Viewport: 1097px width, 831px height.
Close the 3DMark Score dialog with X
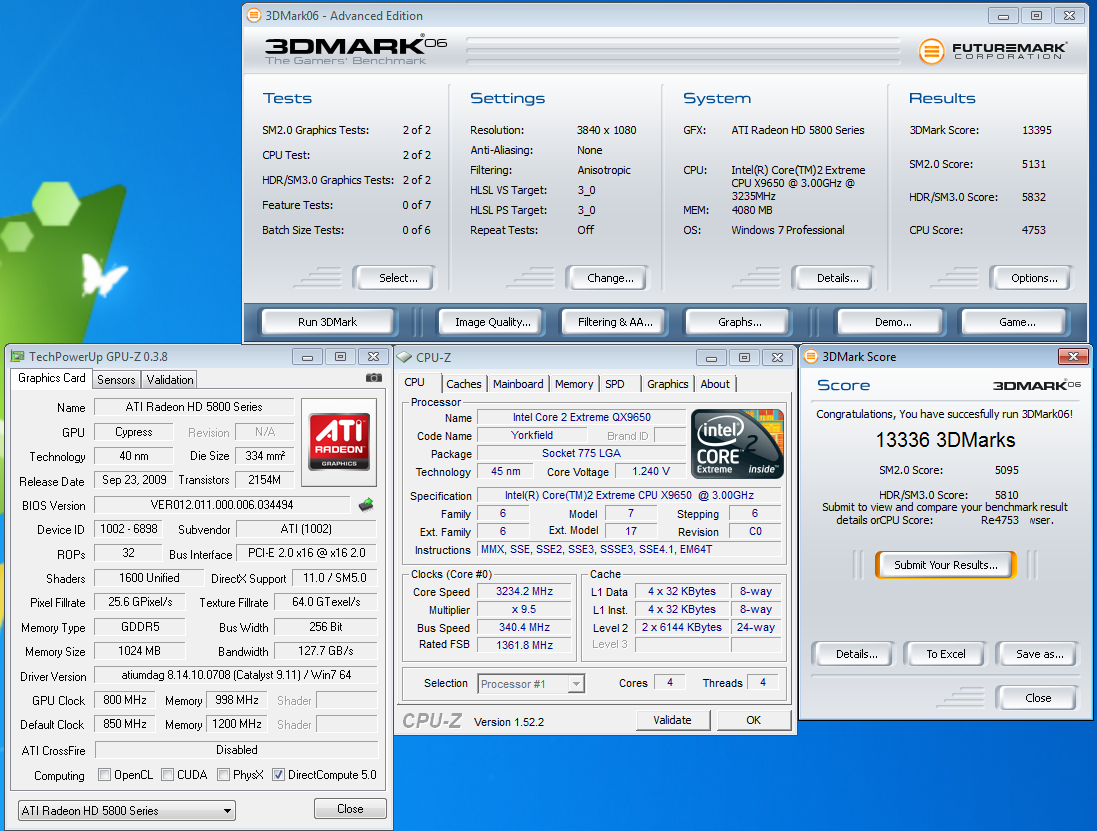pos(1073,357)
